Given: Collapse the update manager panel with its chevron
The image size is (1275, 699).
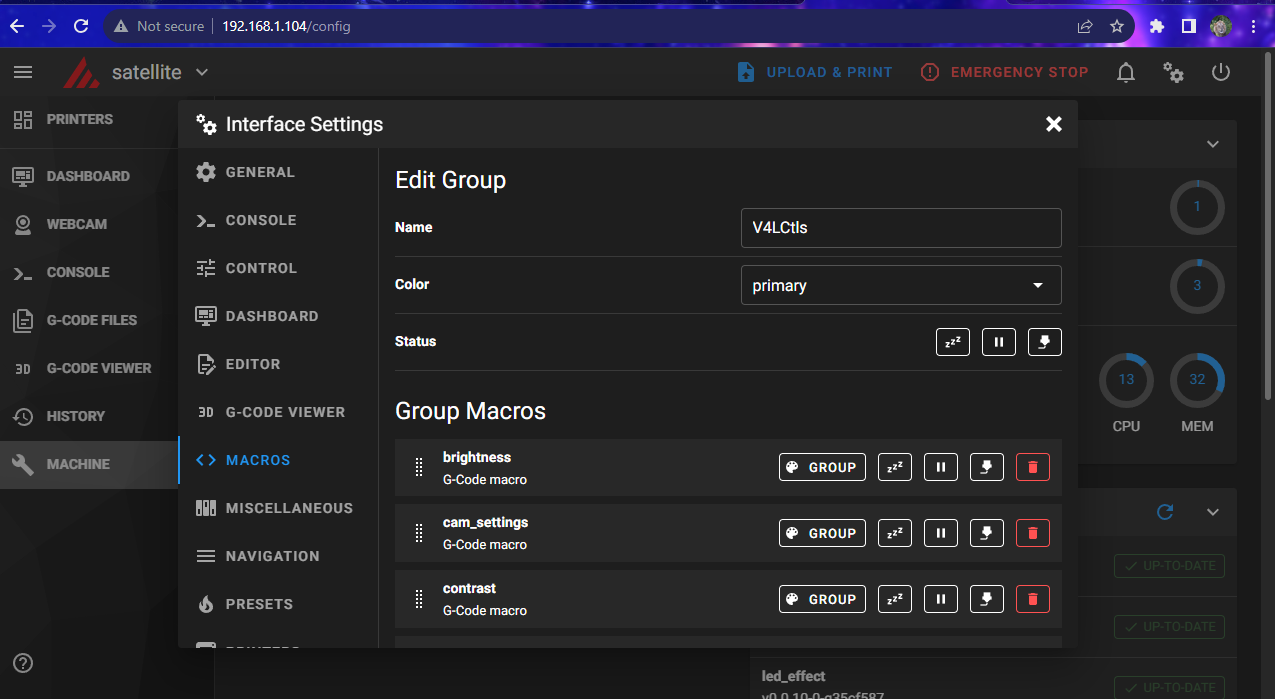Looking at the screenshot, I should coord(1212,512).
